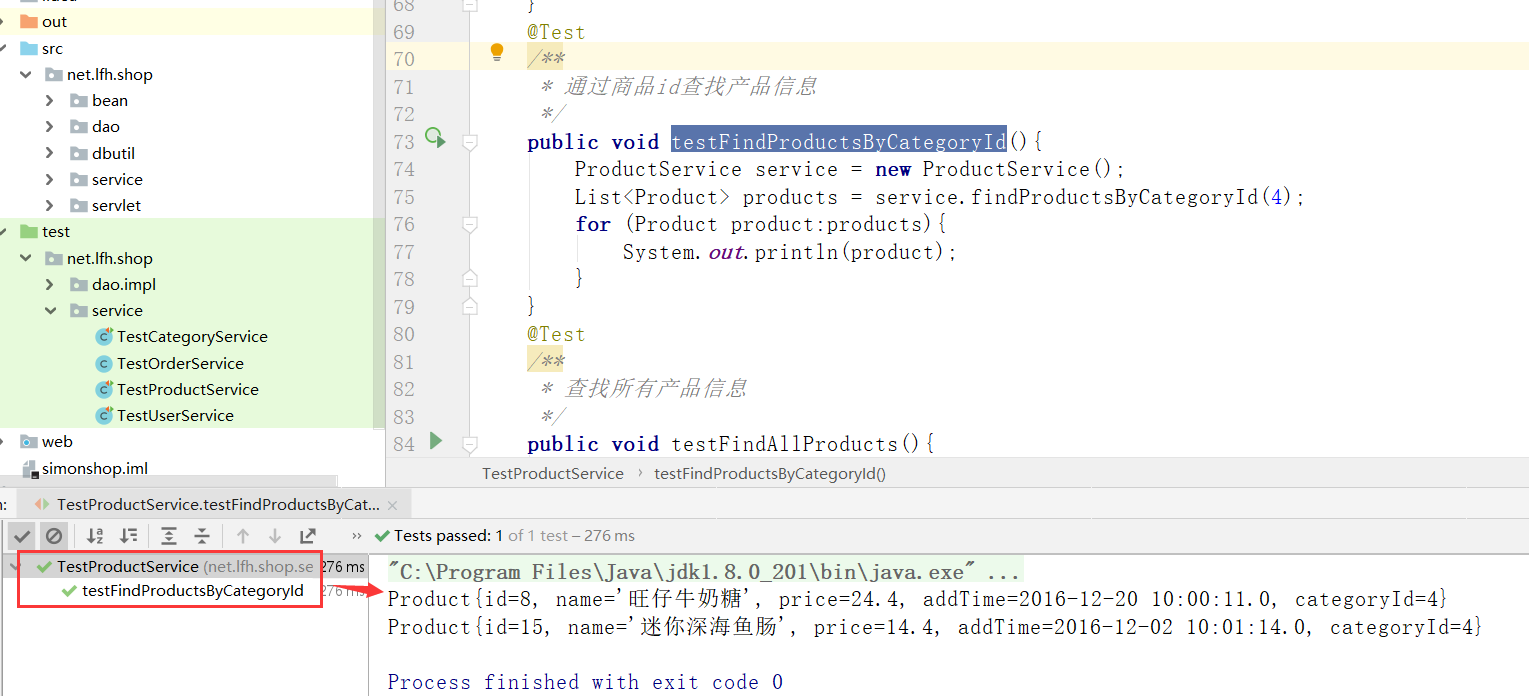Open TestCategoryService in project tree
This screenshot has width=1529, height=696.
click(x=192, y=337)
